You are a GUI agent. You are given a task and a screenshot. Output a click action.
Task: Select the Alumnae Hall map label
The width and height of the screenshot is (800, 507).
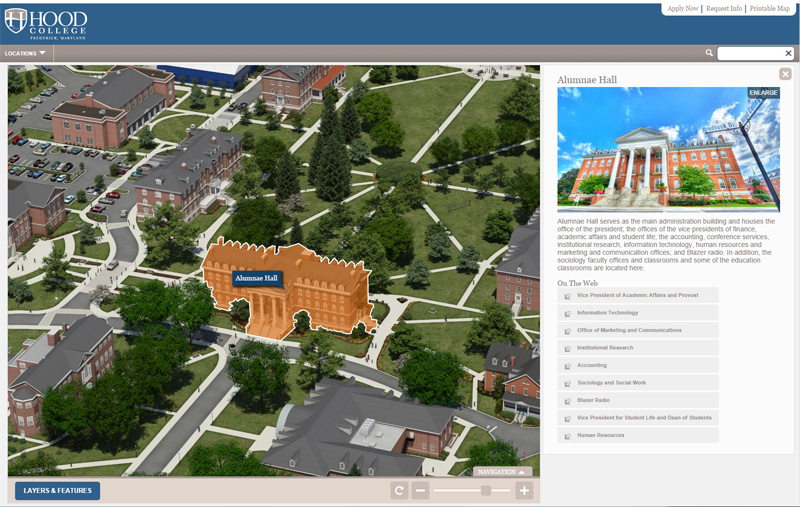pos(257,278)
